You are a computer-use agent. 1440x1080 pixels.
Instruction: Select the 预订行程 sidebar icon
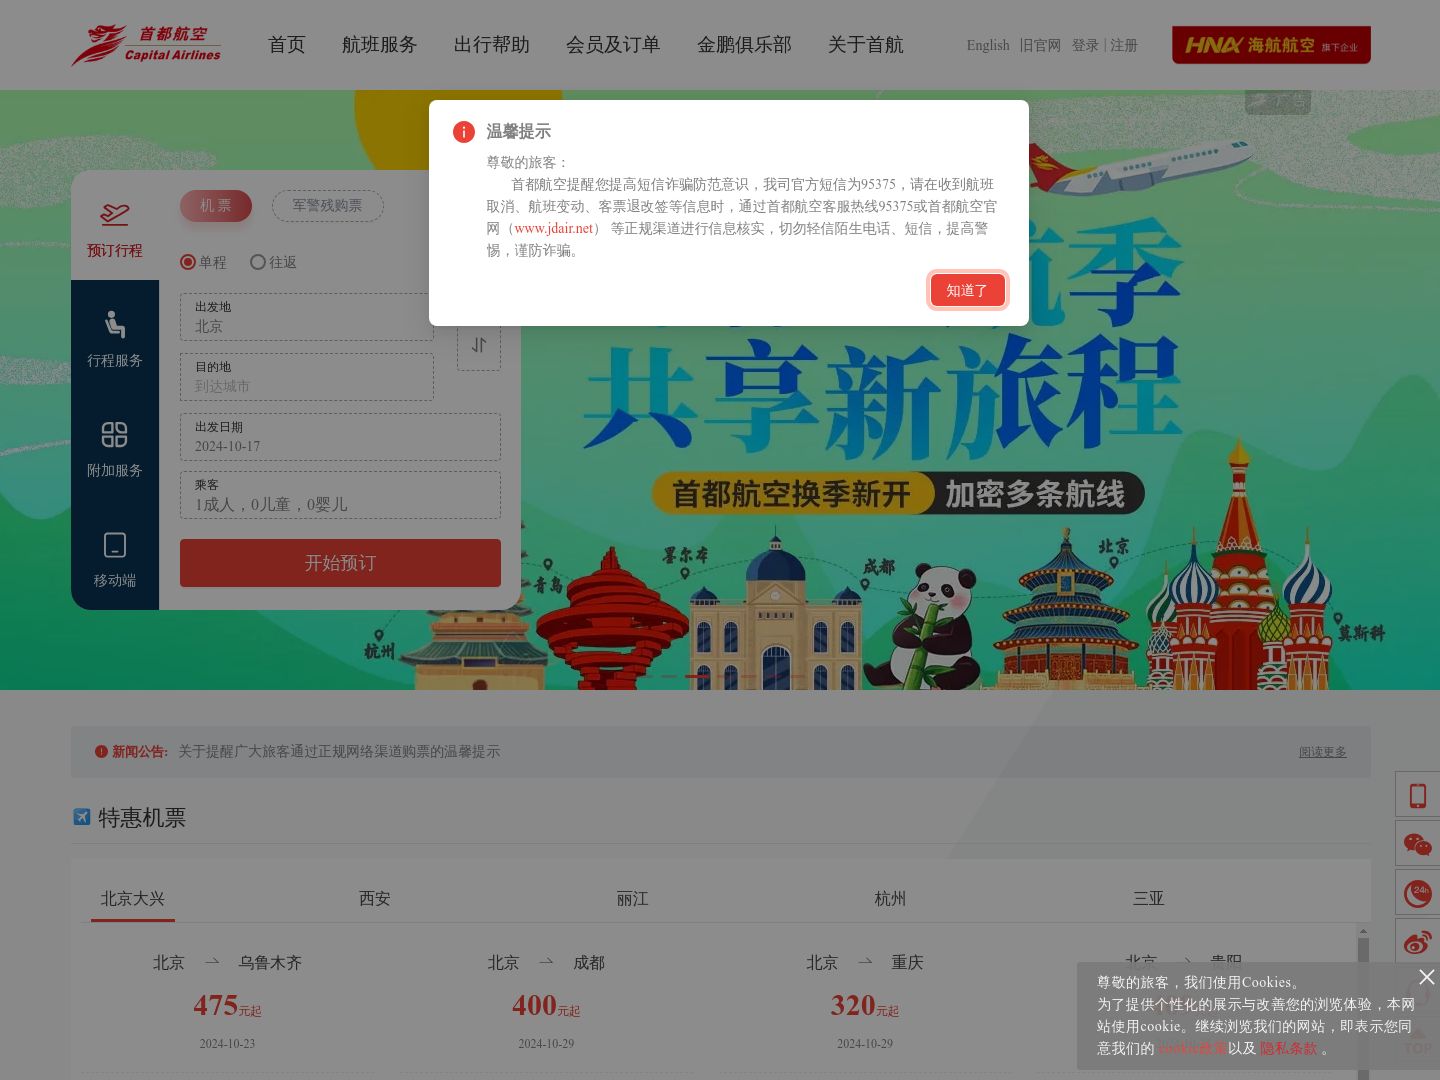(x=115, y=214)
